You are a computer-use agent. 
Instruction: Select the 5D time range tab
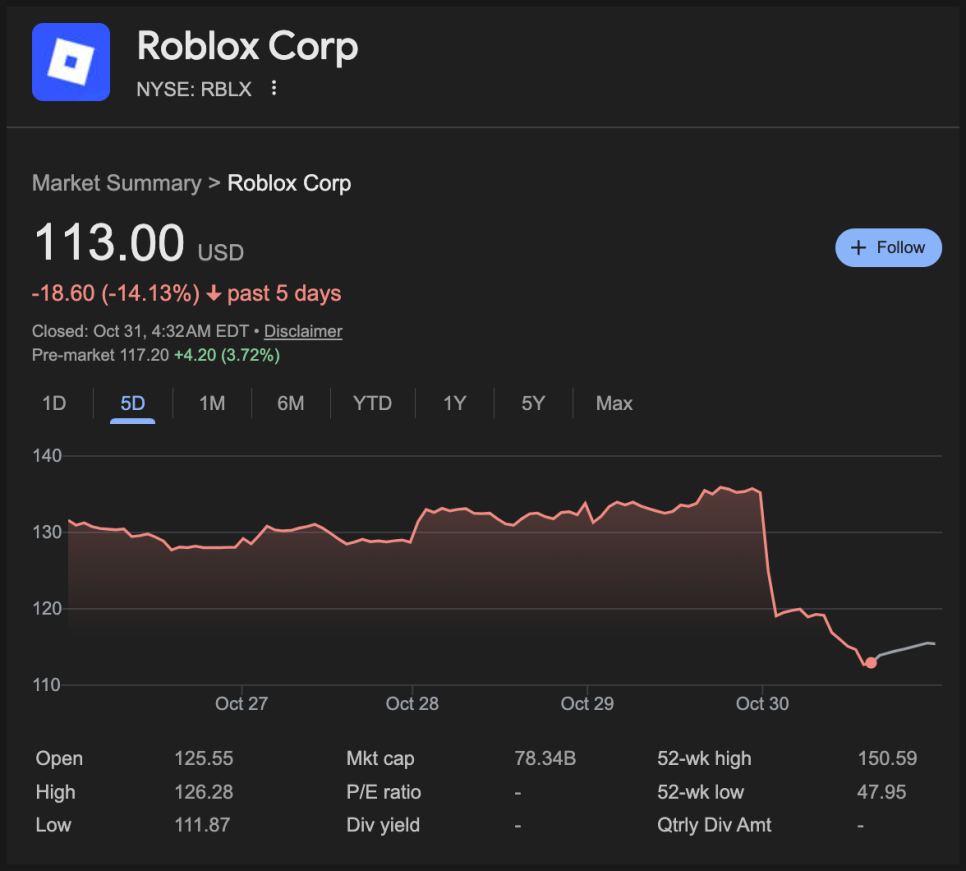pyautogui.click(x=132, y=404)
